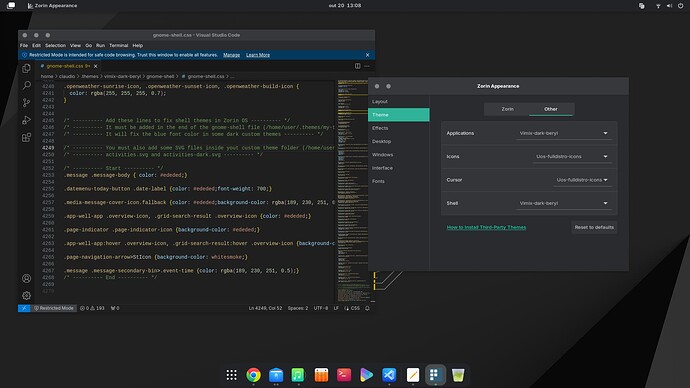The width and height of the screenshot is (690, 388).
Task: Click the Manage link in Restricted Mode banner
Action: pyautogui.click(x=231, y=55)
